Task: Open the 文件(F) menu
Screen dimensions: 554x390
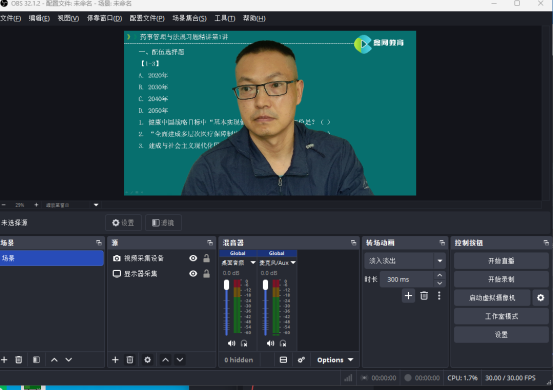Action: coord(11,18)
